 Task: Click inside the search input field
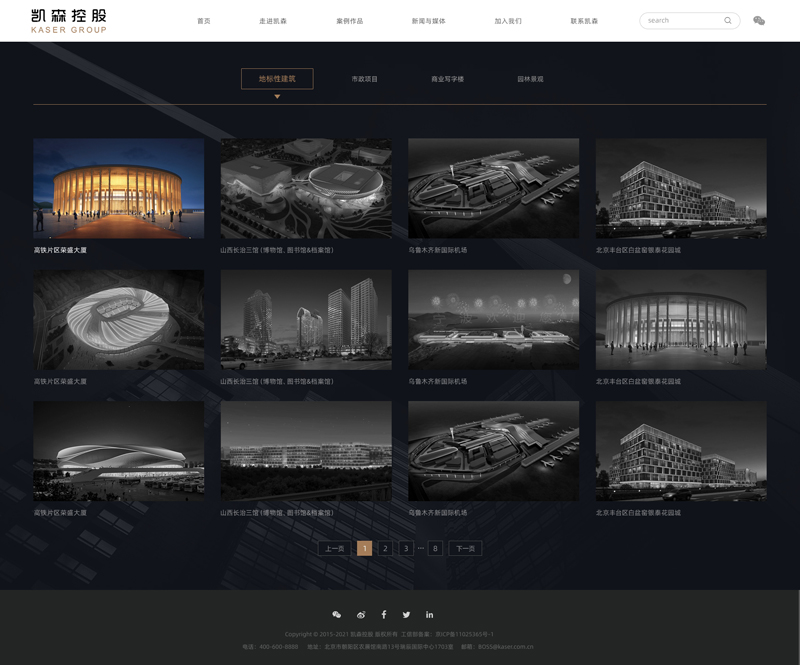coord(680,20)
